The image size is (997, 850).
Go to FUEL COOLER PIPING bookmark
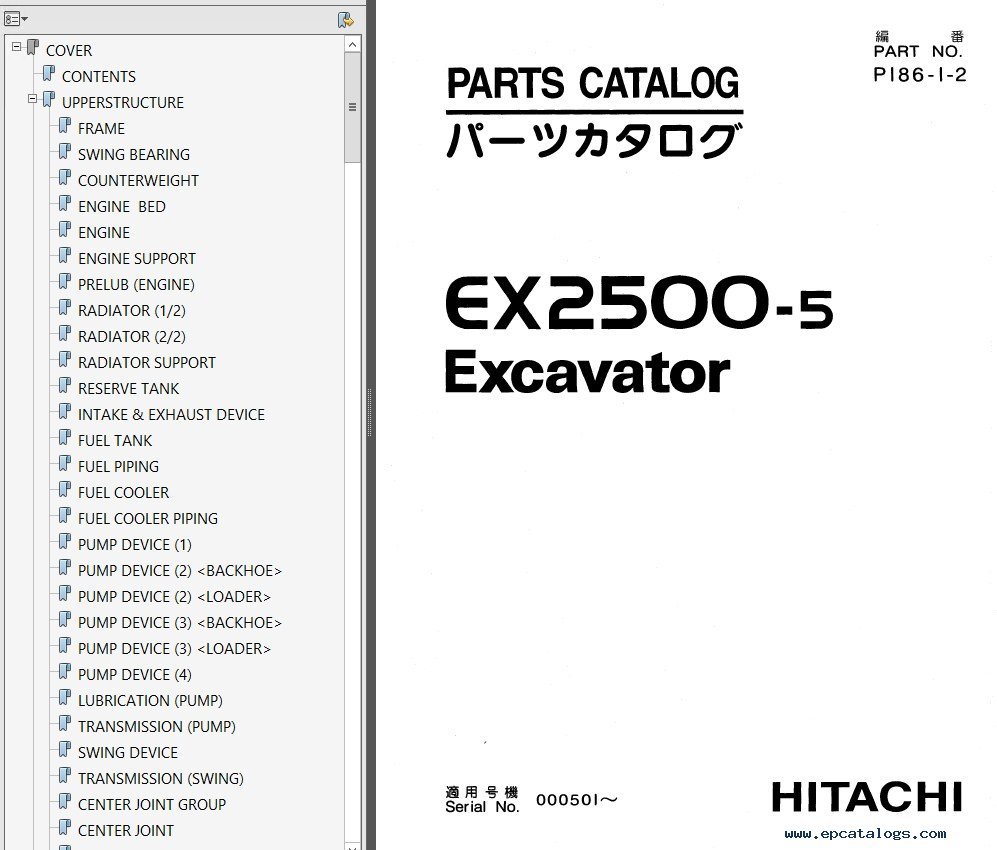[x=148, y=519]
